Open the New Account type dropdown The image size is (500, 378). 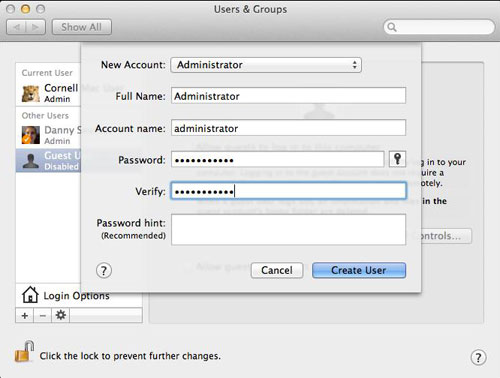click(266, 65)
